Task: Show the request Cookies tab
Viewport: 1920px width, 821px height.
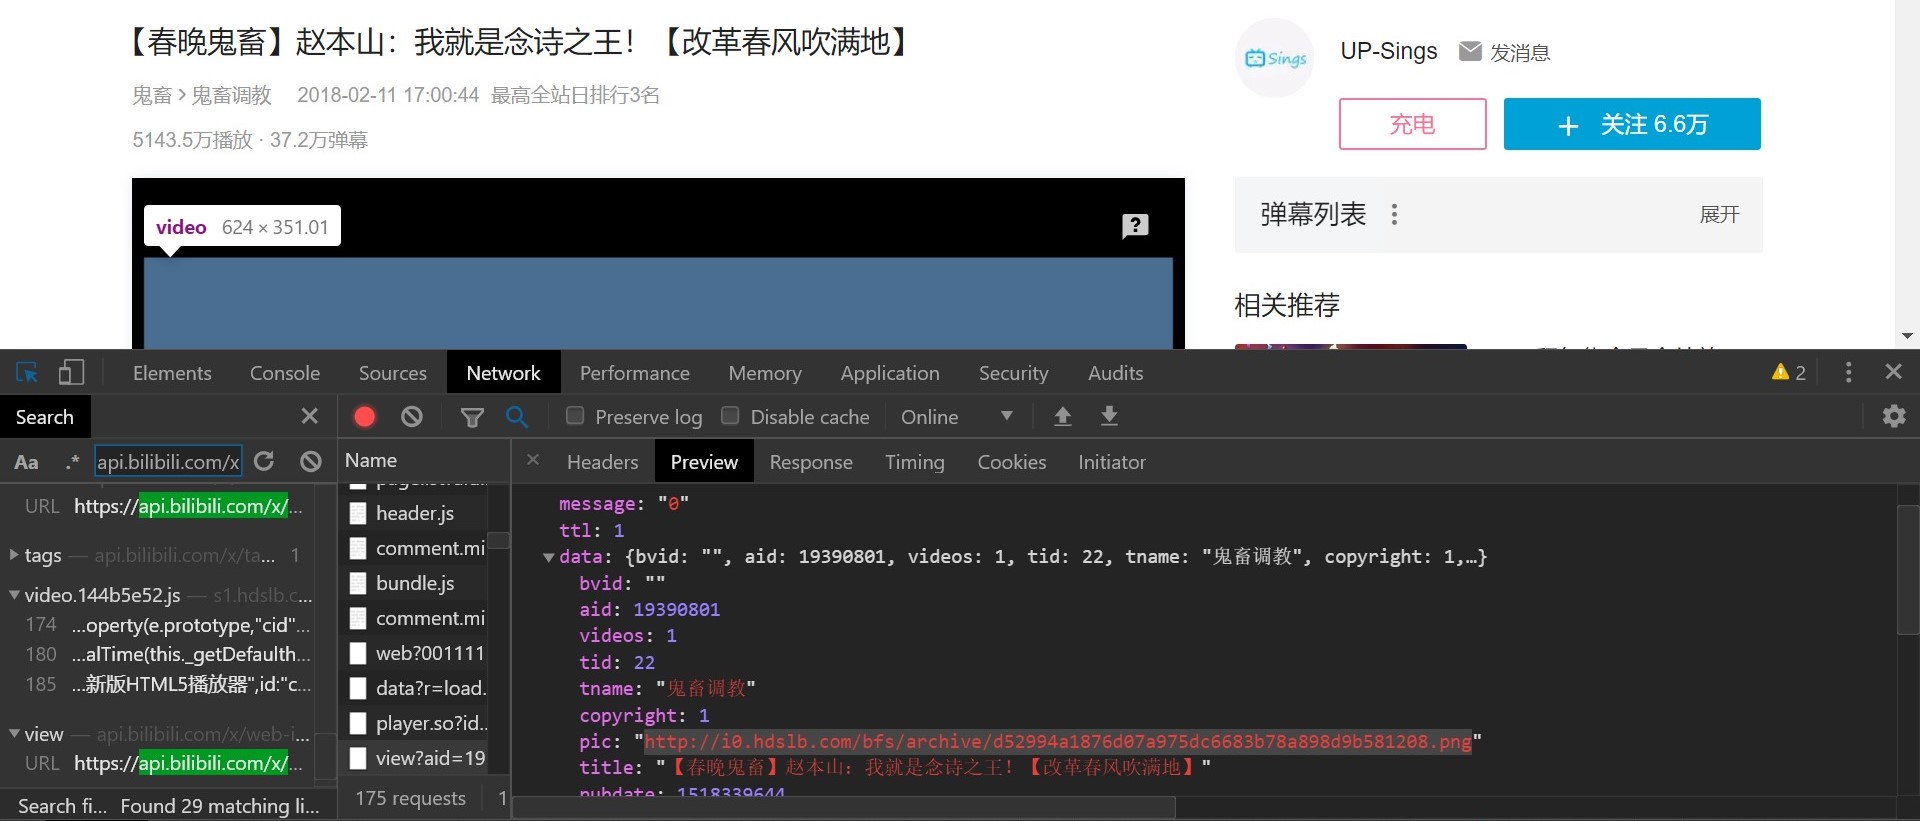Action: coord(1012,462)
